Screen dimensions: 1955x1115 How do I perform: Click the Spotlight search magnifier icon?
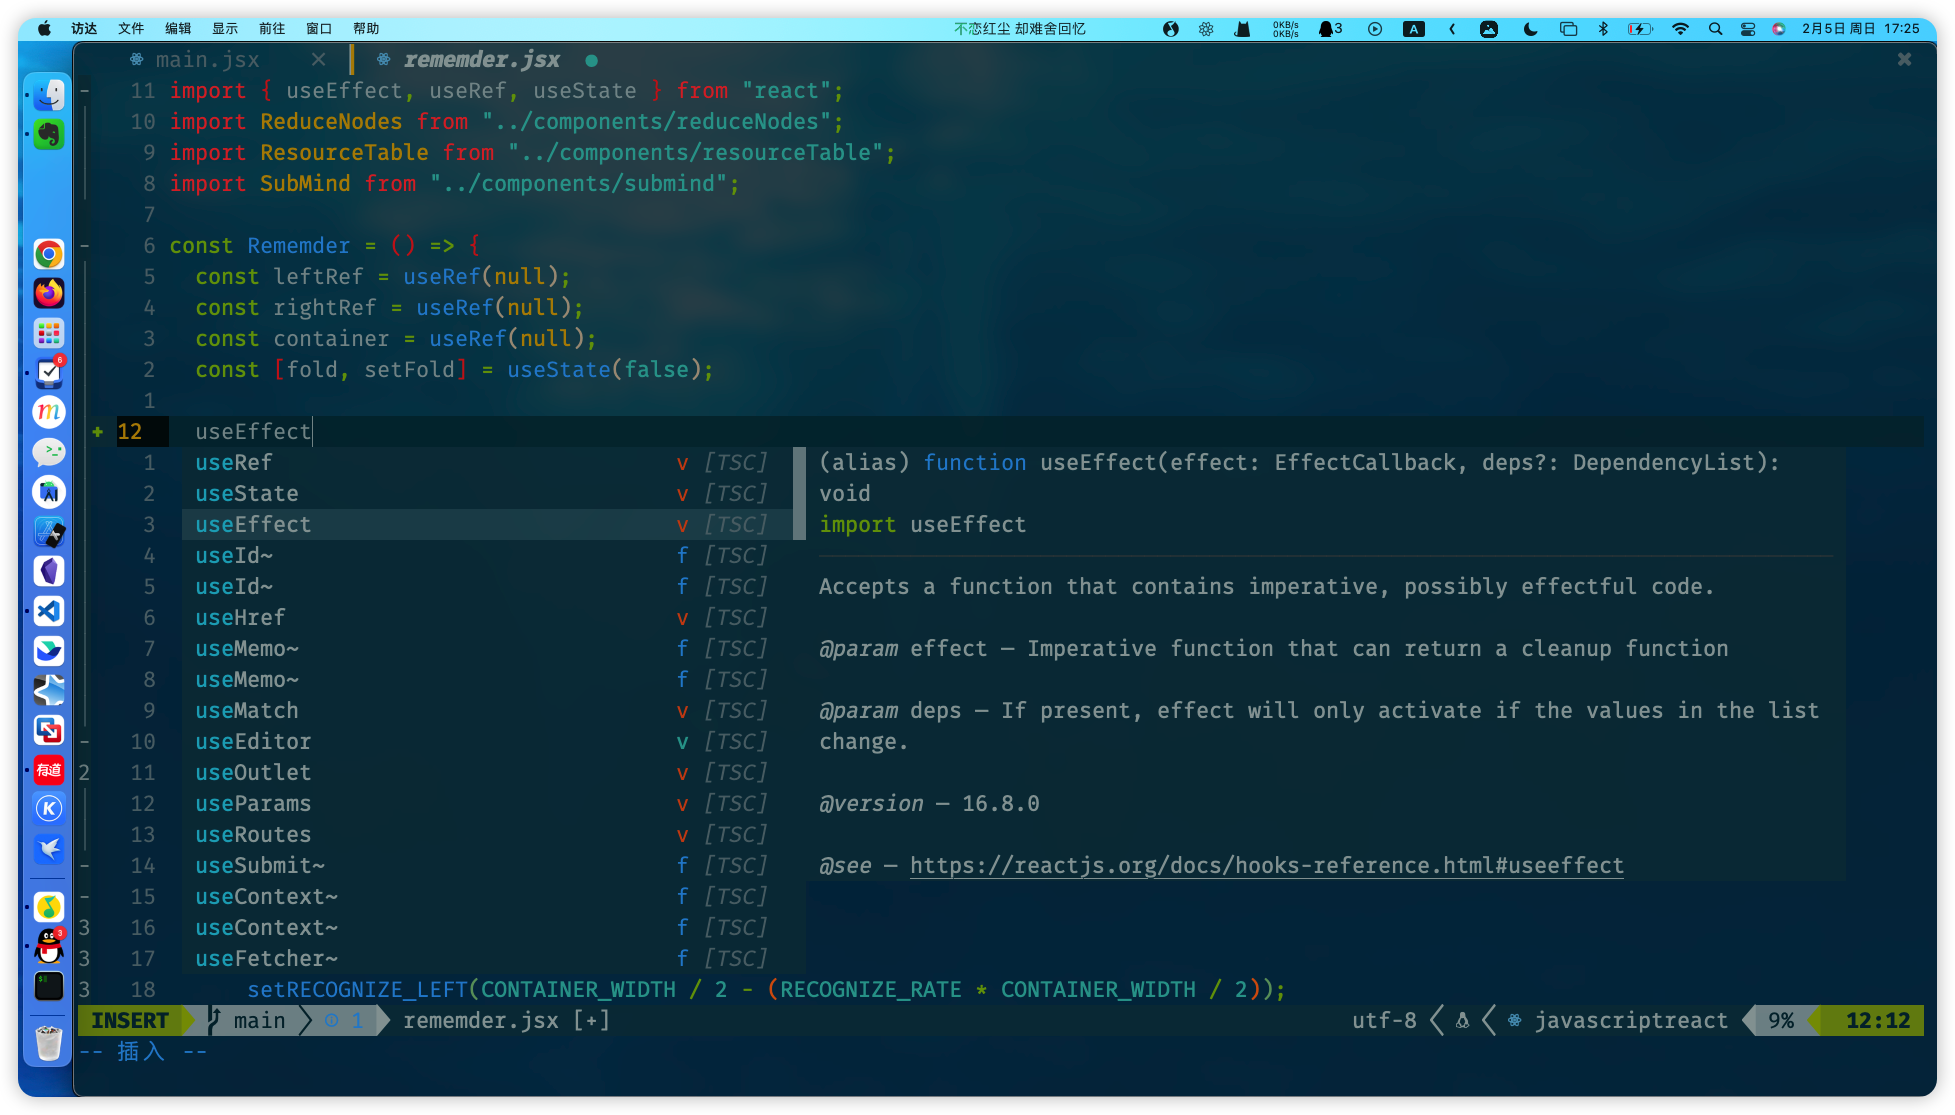point(1715,29)
